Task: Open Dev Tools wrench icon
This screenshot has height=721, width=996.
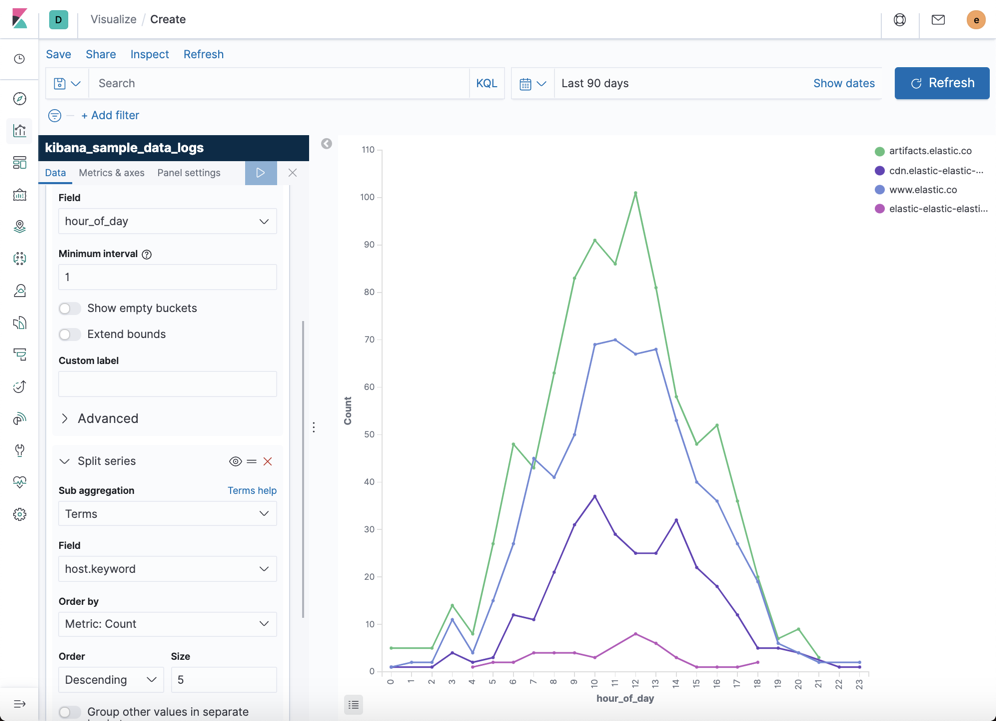Action: 20,450
